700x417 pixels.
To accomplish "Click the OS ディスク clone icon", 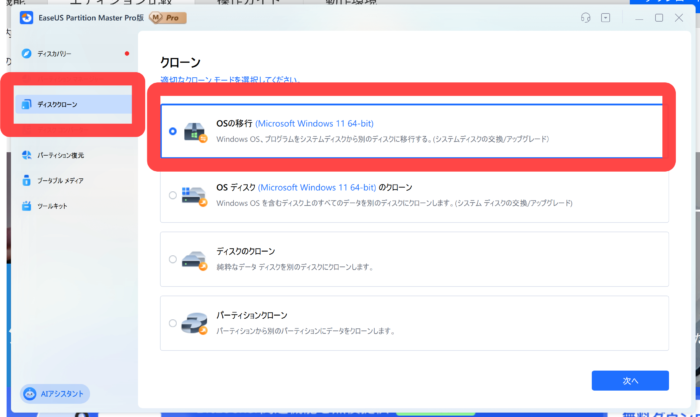I will 194,196.
